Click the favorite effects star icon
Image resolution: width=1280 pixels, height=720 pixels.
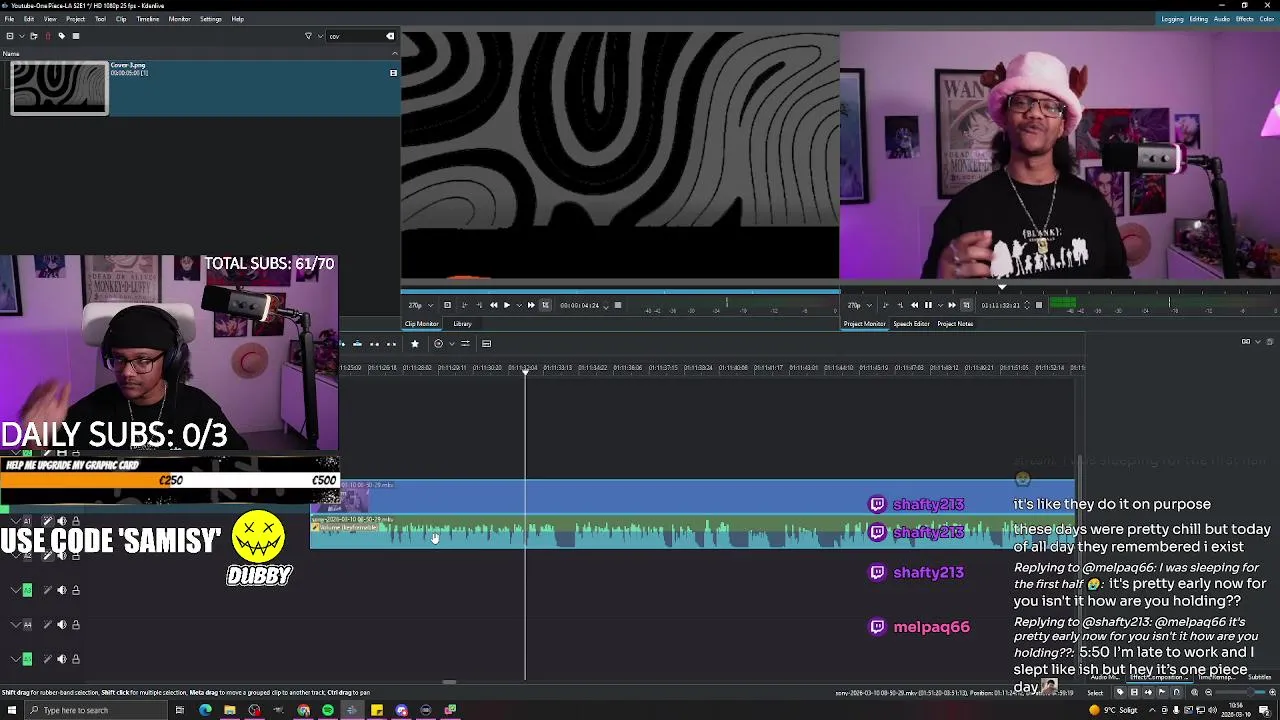pyautogui.click(x=415, y=344)
